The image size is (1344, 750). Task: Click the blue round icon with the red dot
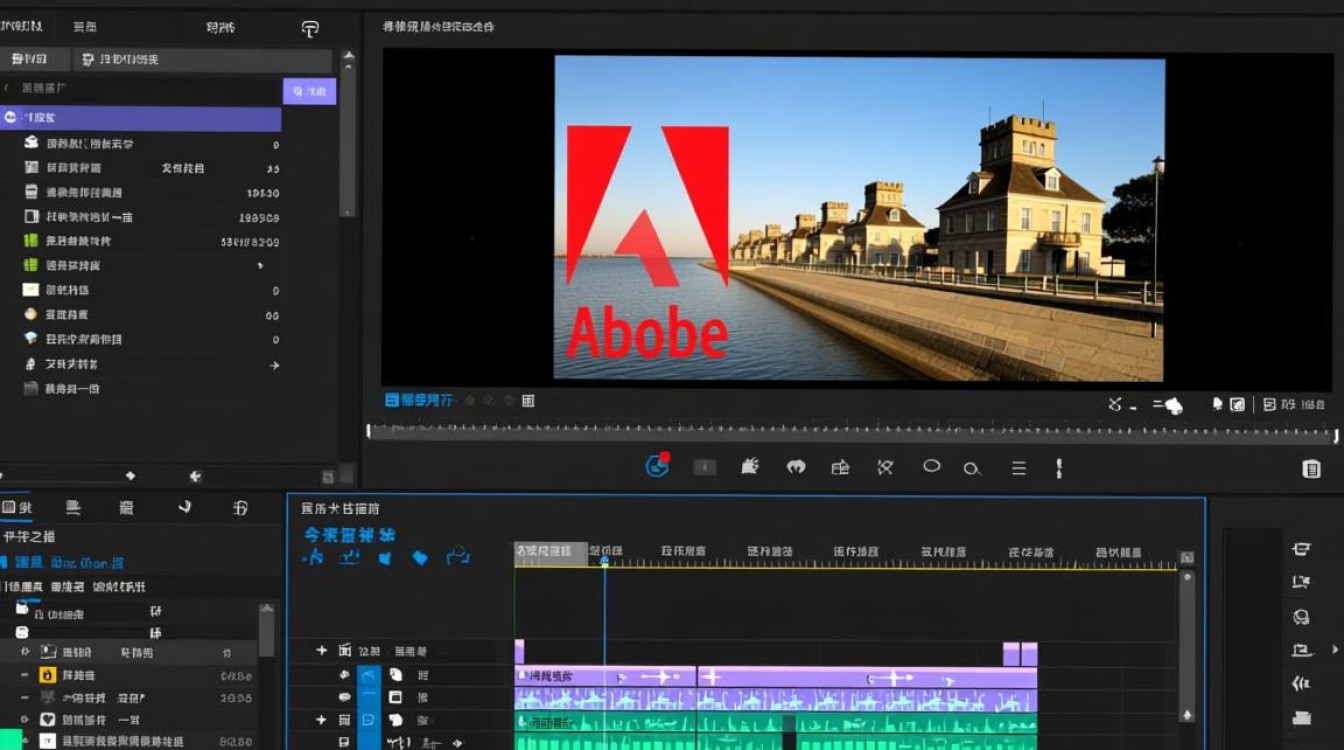(657, 465)
